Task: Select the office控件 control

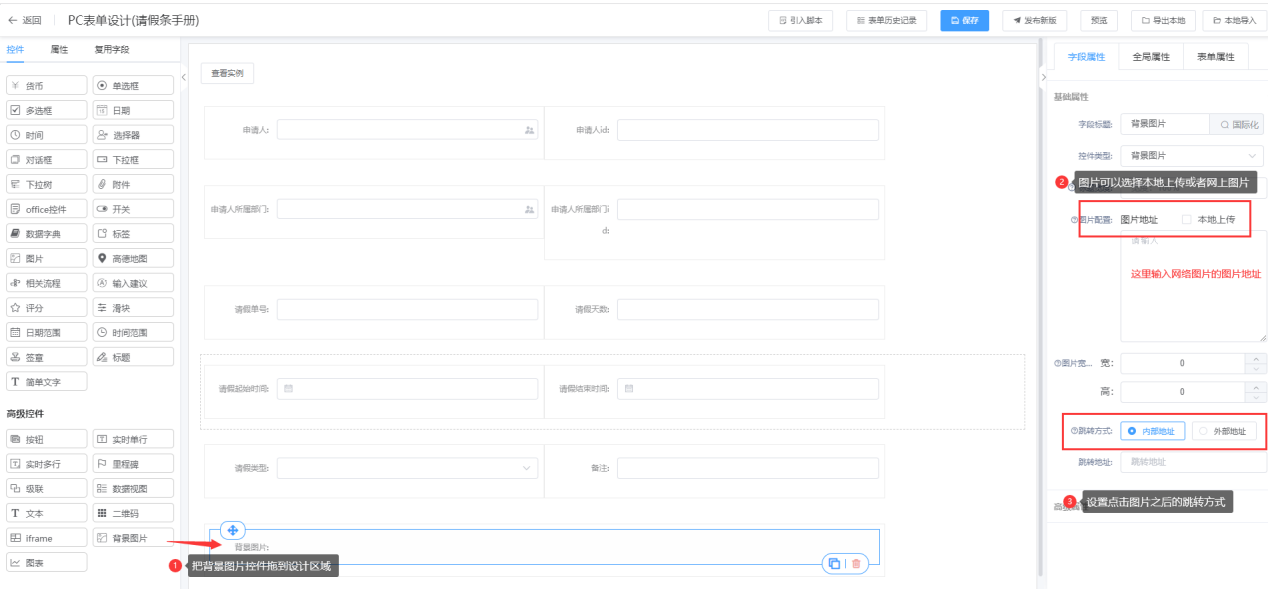Action: (46, 209)
